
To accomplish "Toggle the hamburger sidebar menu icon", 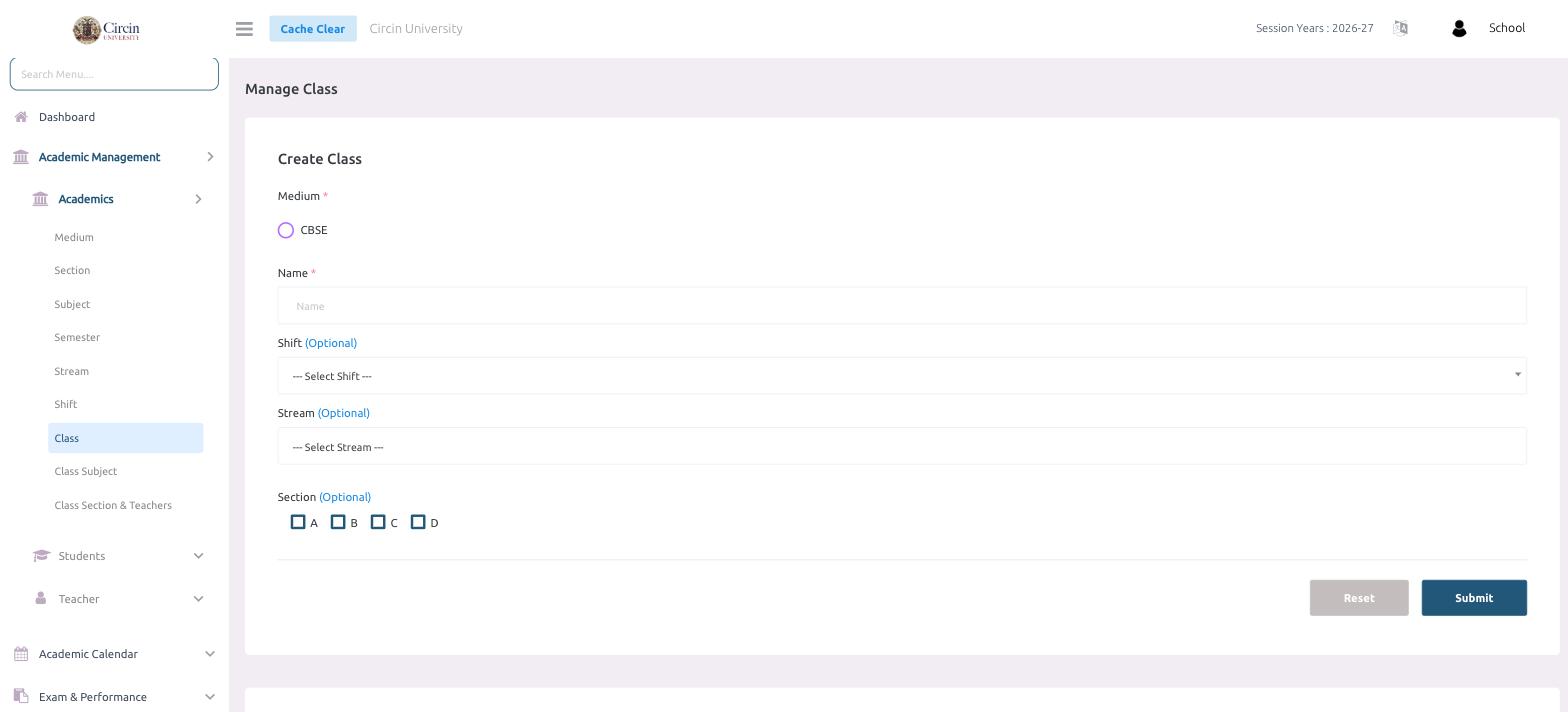I will [244, 29].
